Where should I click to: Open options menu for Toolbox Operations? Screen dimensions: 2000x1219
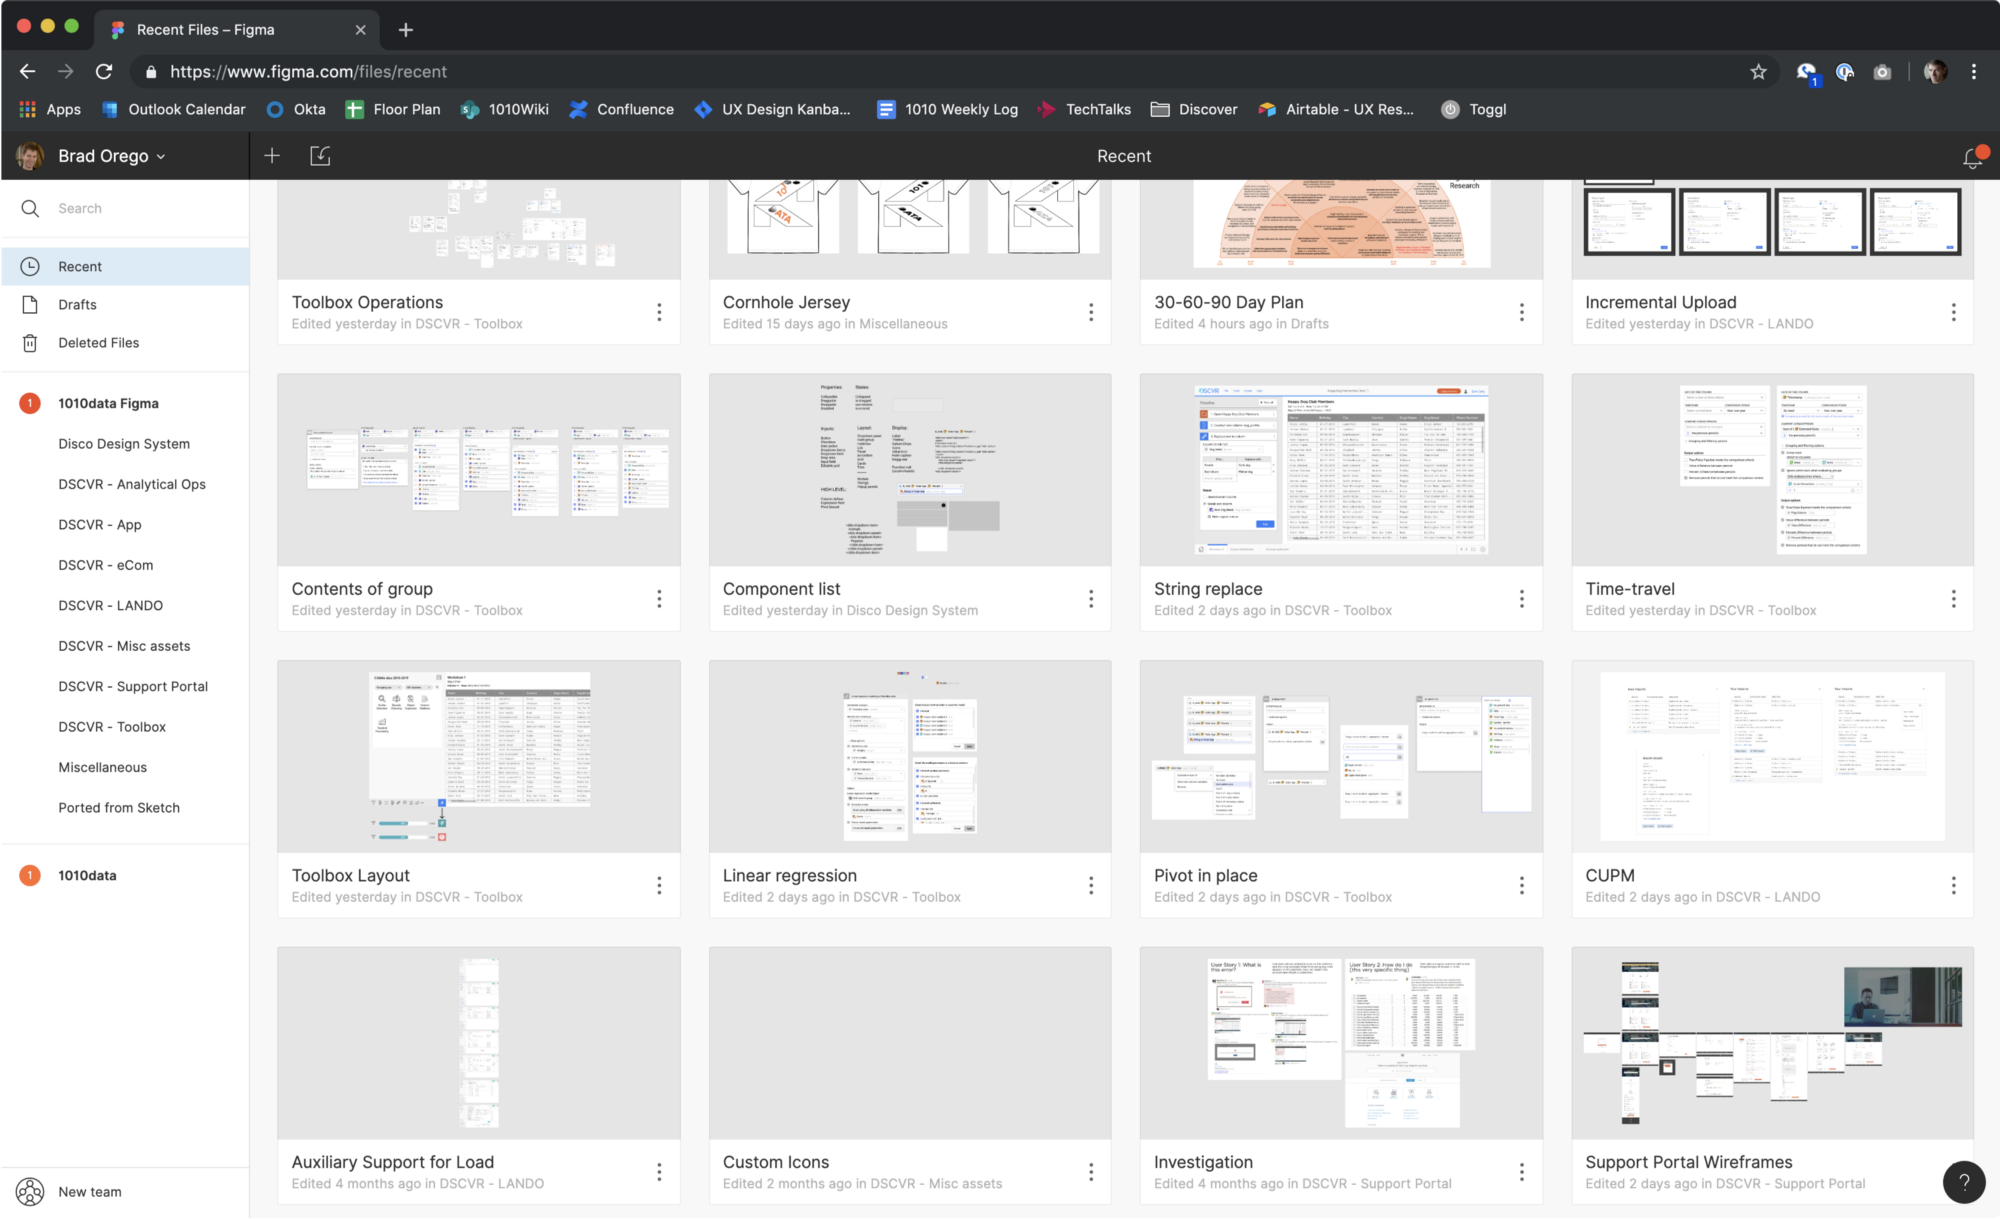659,312
